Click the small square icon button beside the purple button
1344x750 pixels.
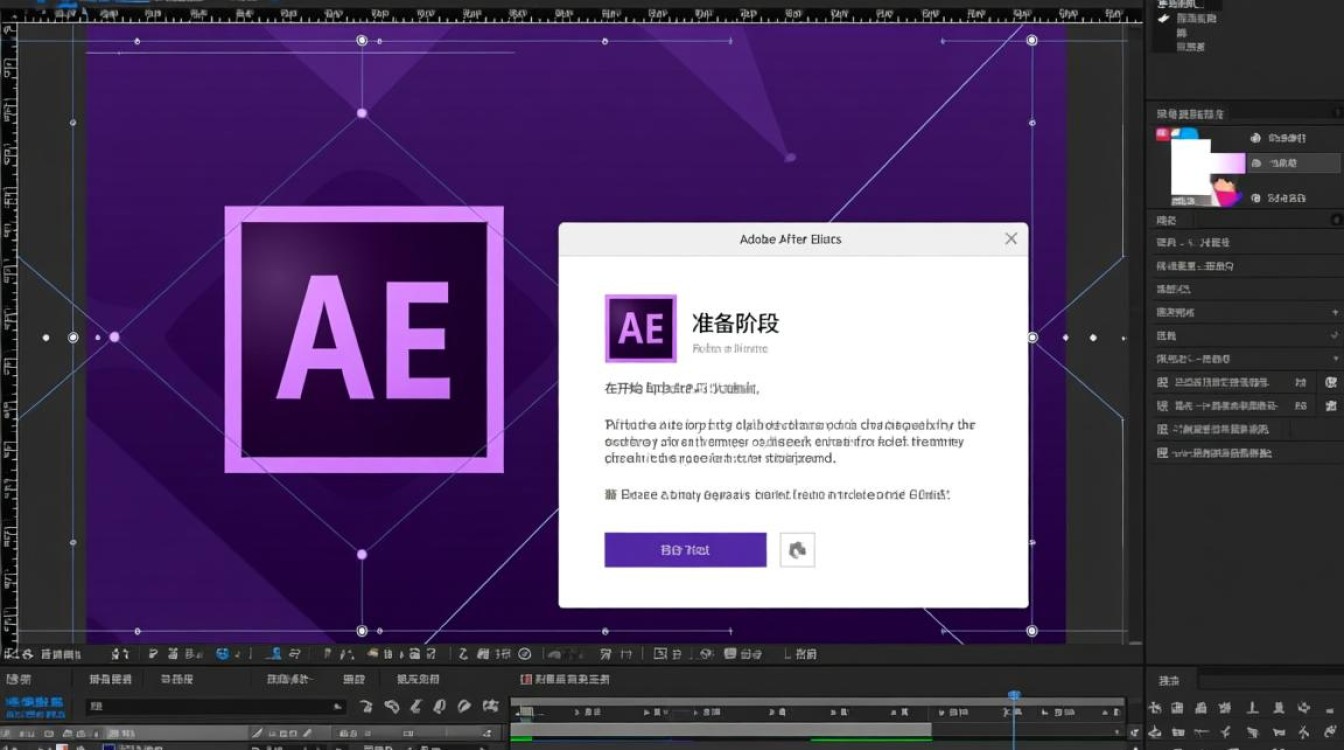[797, 550]
